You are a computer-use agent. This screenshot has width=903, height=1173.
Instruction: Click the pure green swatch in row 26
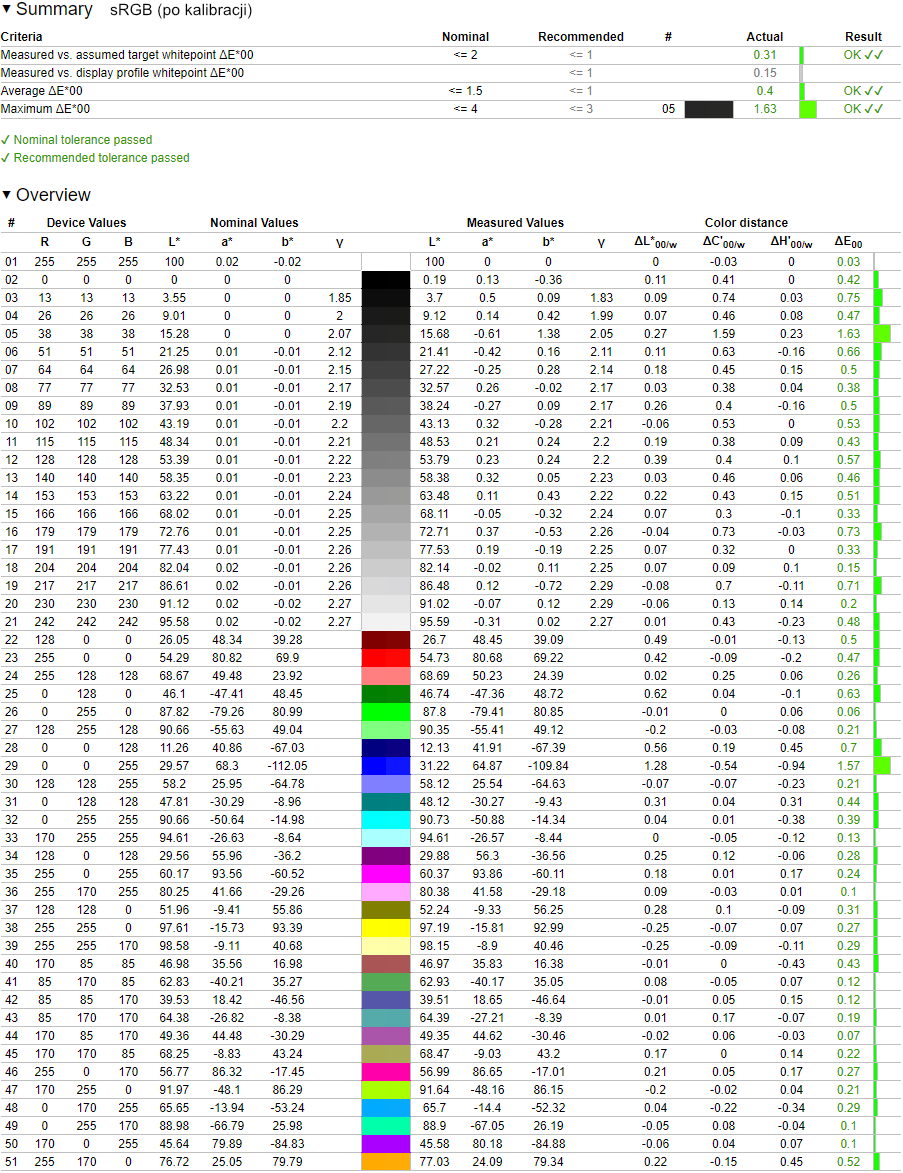point(386,711)
